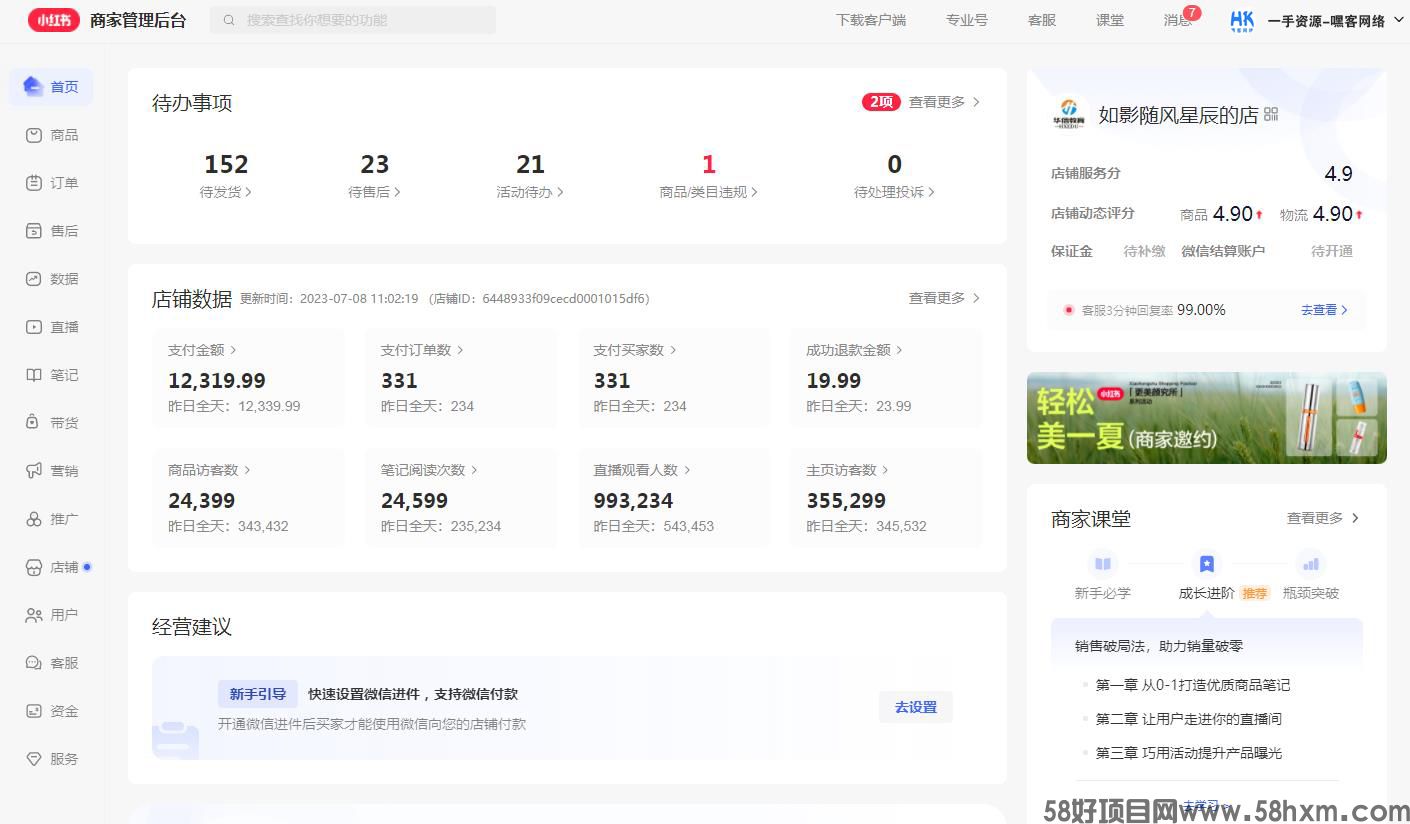Select the 瓶颈突破 chart step icon
The width and height of the screenshot is (1410, 824).
point(1311,563)
